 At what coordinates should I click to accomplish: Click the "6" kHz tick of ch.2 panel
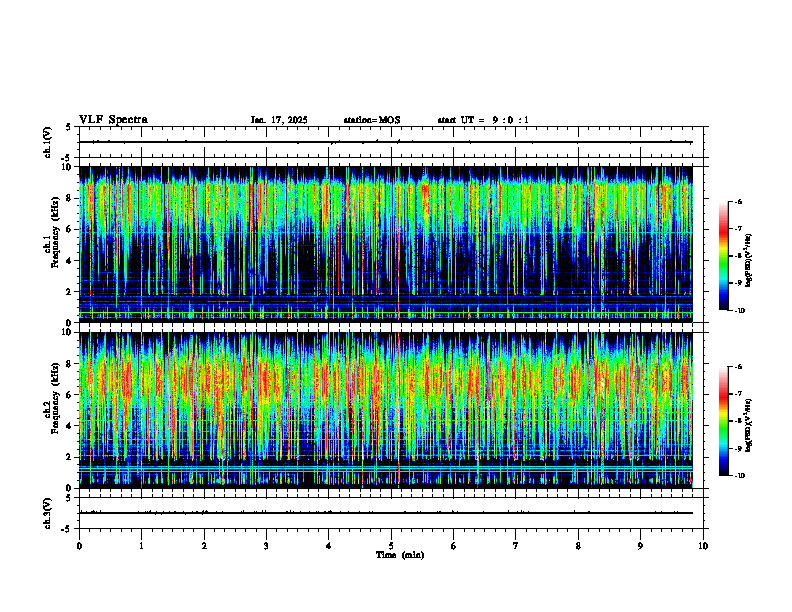click(70, 395)
